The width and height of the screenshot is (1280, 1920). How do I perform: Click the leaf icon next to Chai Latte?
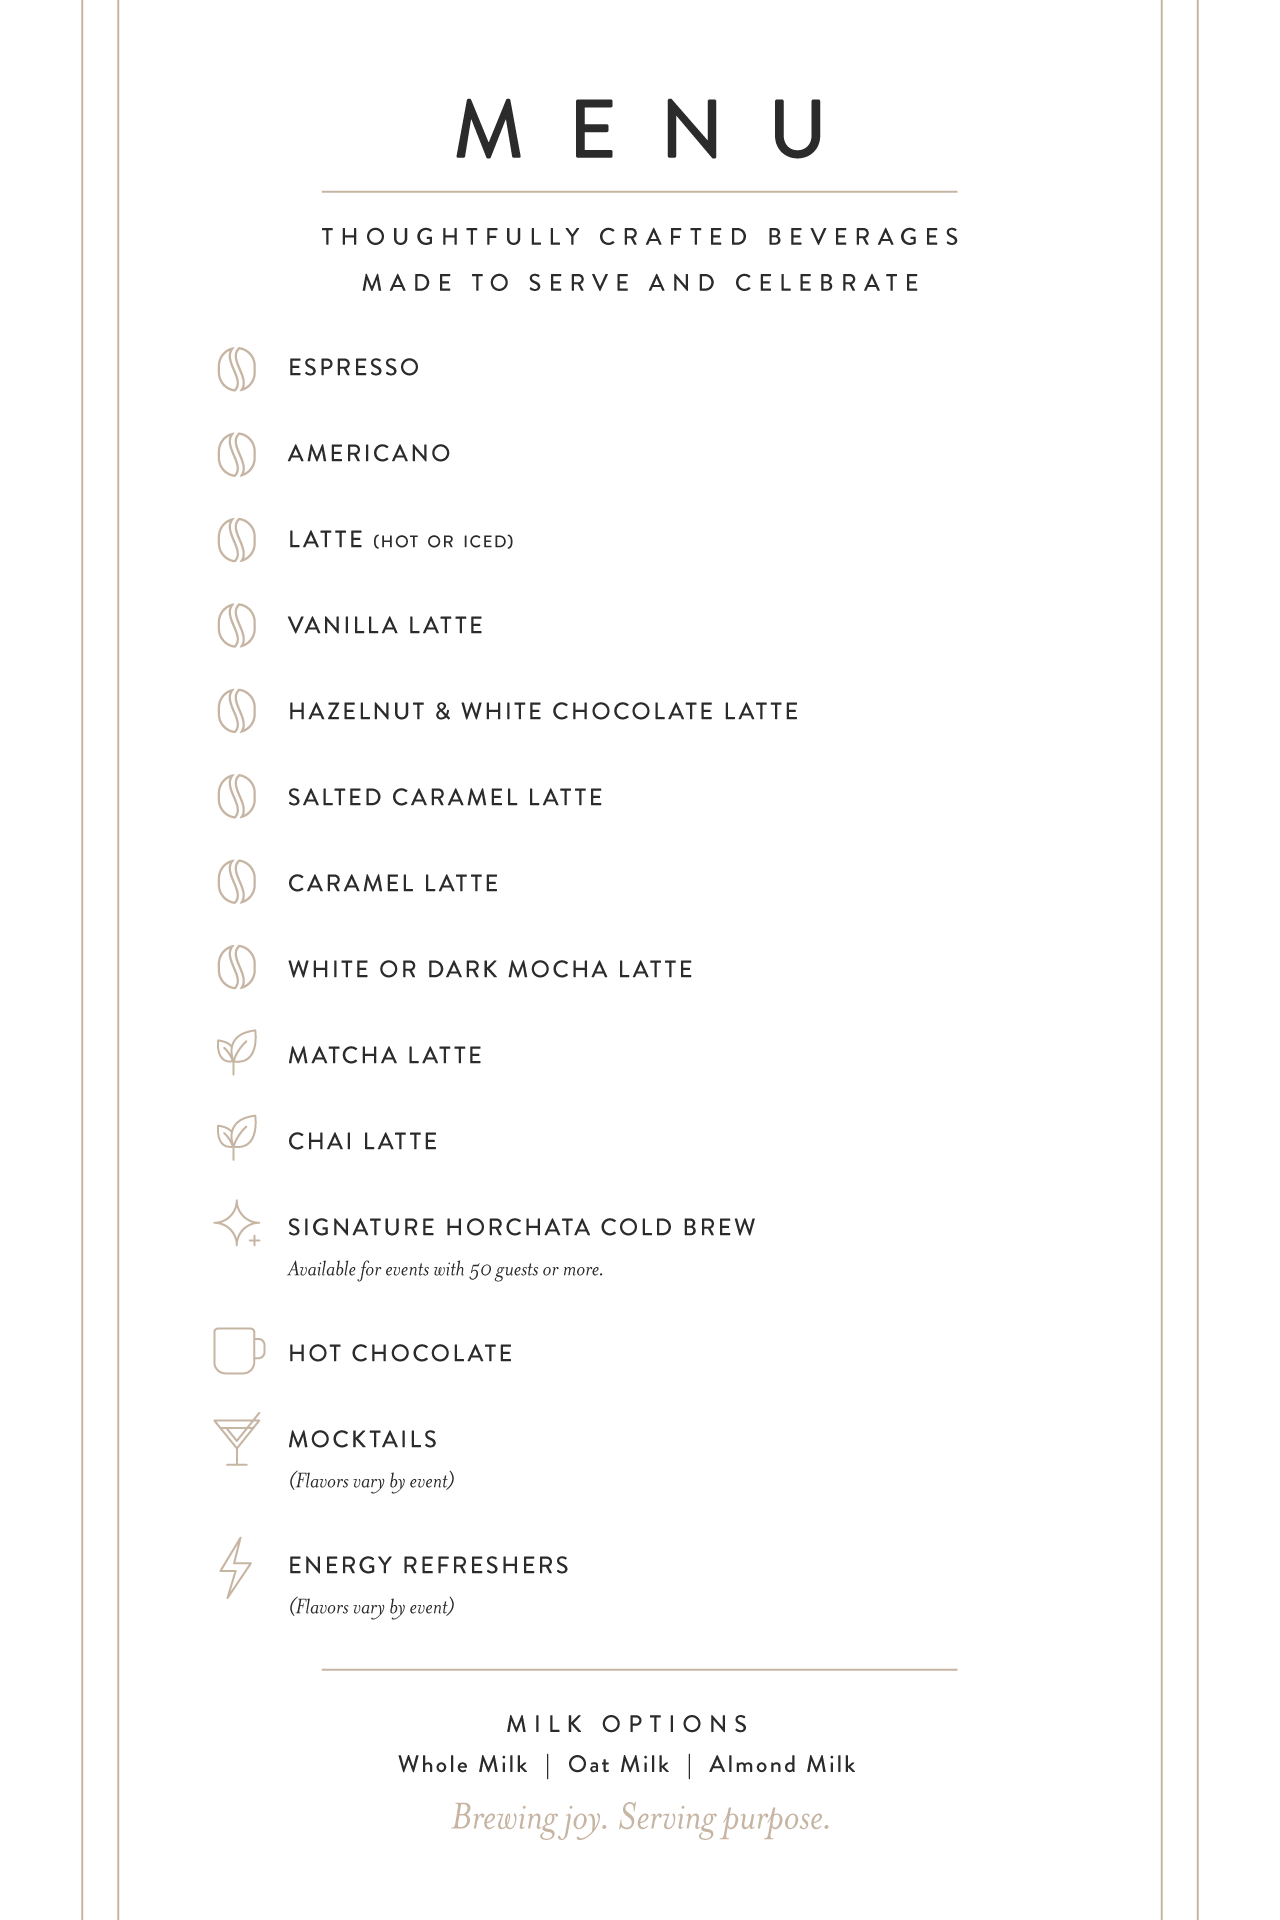[237, 1138]
